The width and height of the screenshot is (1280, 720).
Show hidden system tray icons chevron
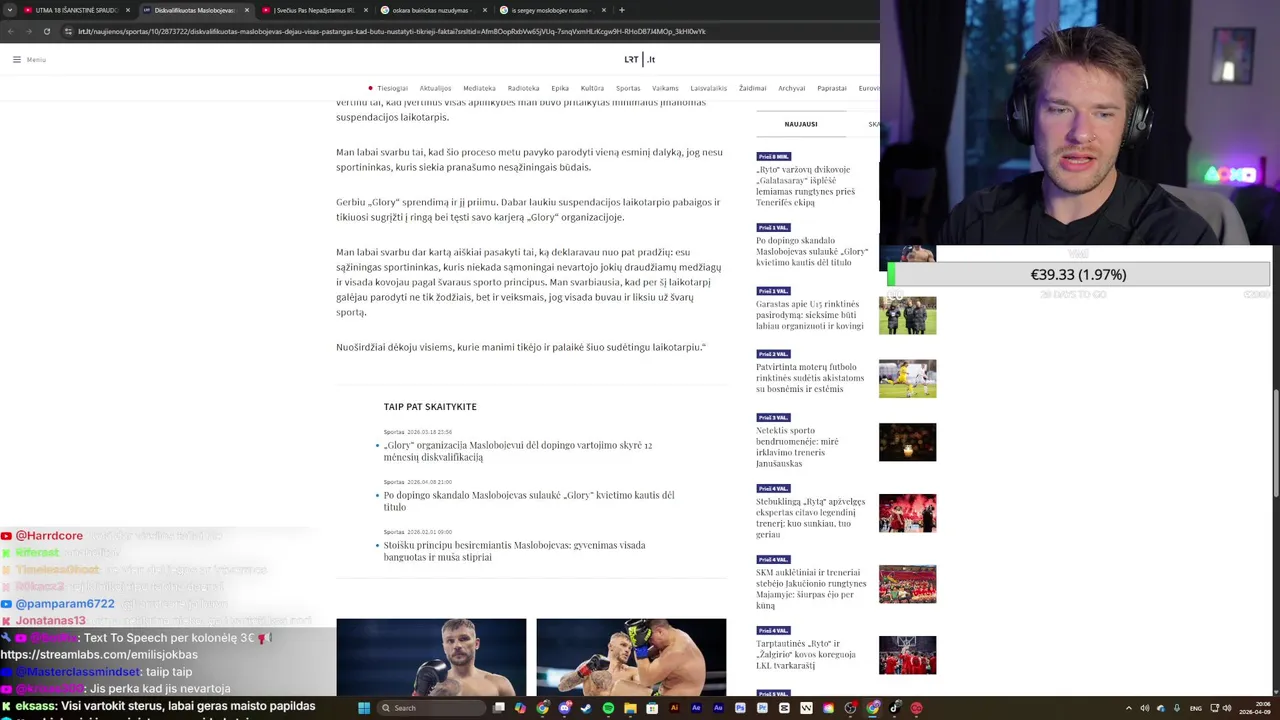coord(1129,708)
